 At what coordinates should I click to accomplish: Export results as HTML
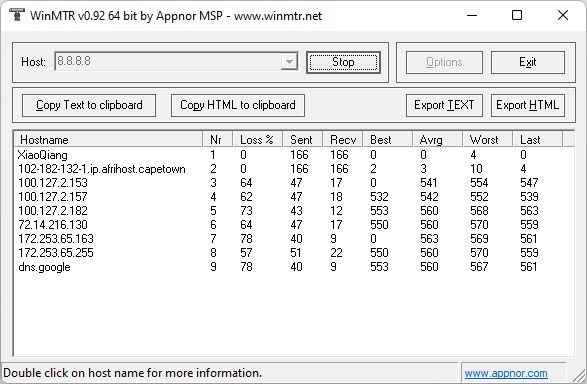[527, 105]
